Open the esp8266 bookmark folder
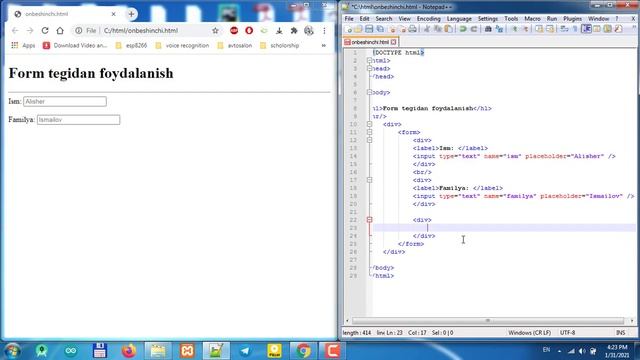This screenshot has width=640, height=360. click(x=131, y=45)
